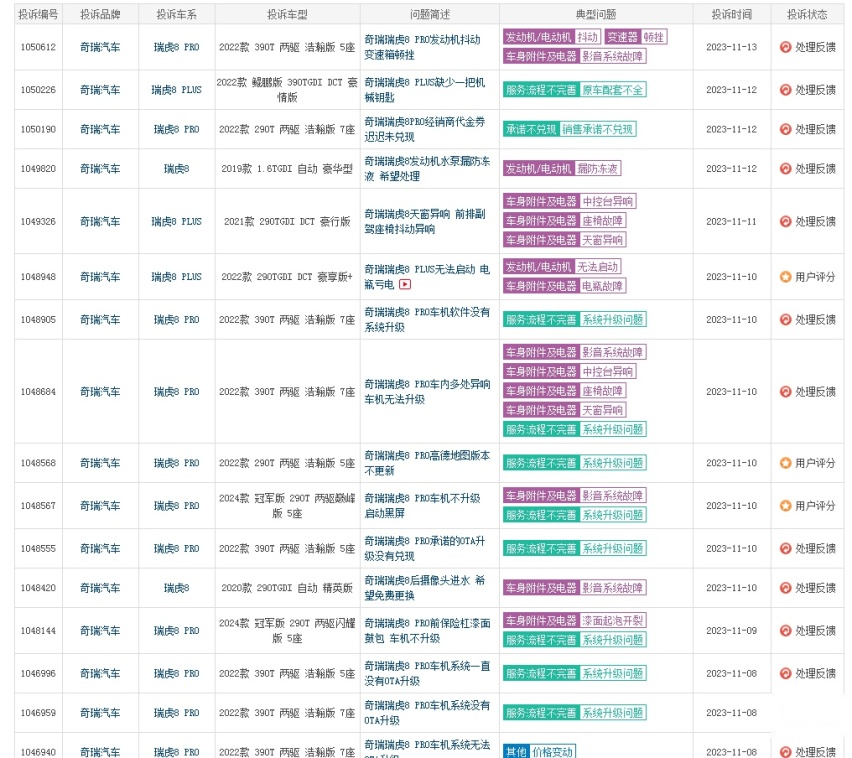Click the red status icon in row 1050612
The width and height of the screenshot is (852, 758).
tap(785, 47)
